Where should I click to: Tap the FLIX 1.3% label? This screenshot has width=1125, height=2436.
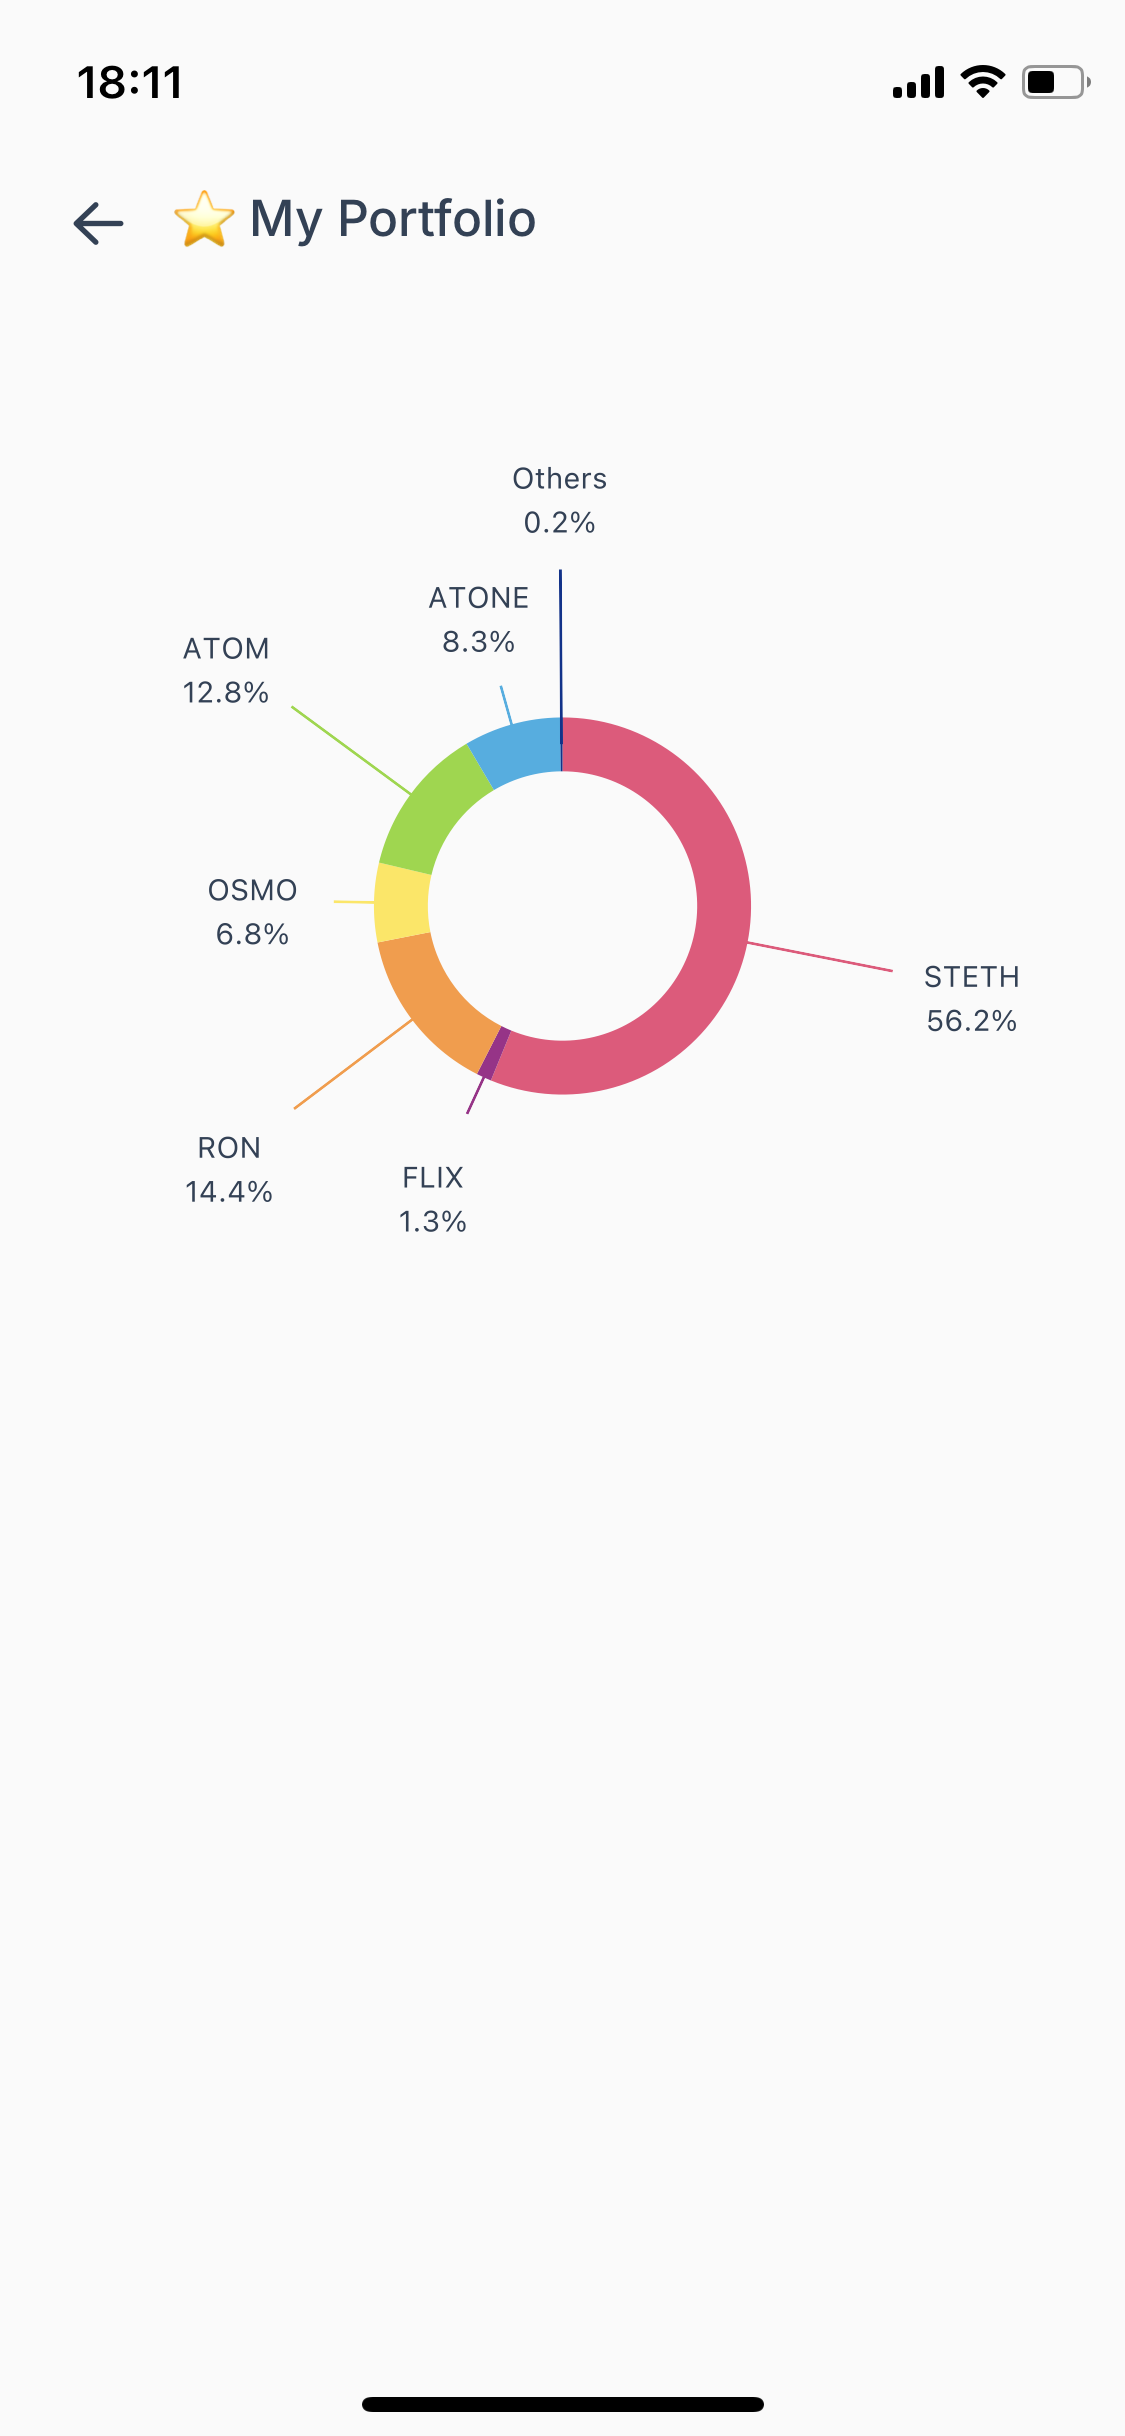point(433,1199)
